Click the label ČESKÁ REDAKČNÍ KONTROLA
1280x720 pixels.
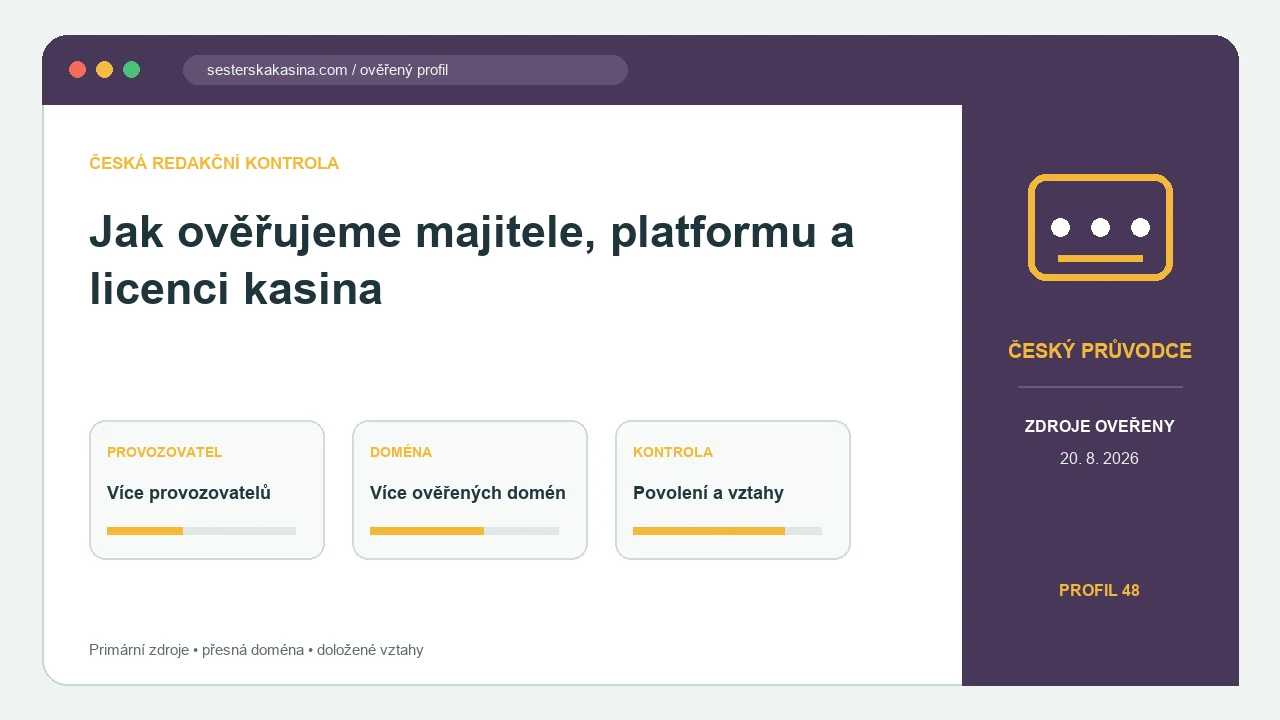[x=214, y=163]
